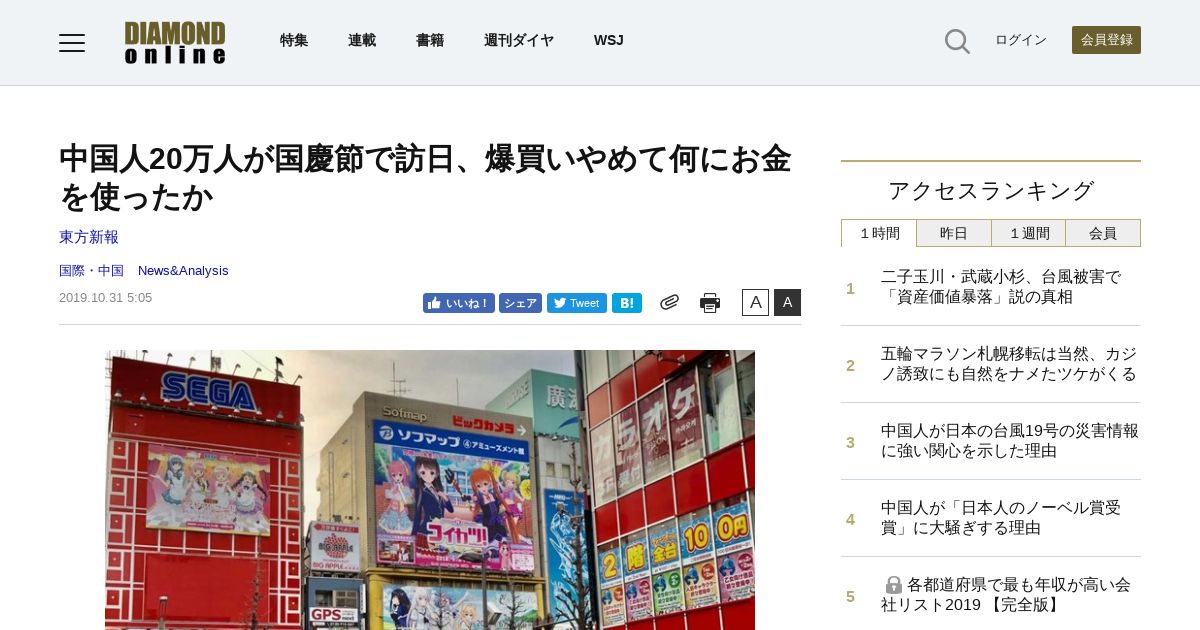Clip article using the paperclip icon

coord(669,302)
